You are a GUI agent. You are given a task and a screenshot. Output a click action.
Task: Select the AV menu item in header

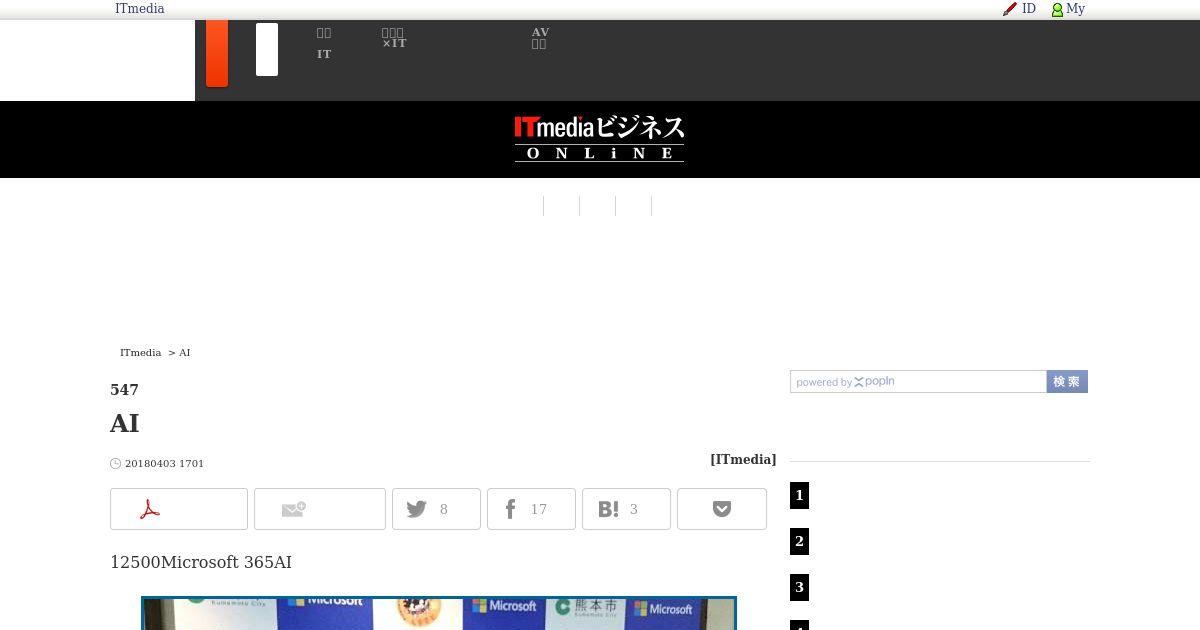[540, 38]
